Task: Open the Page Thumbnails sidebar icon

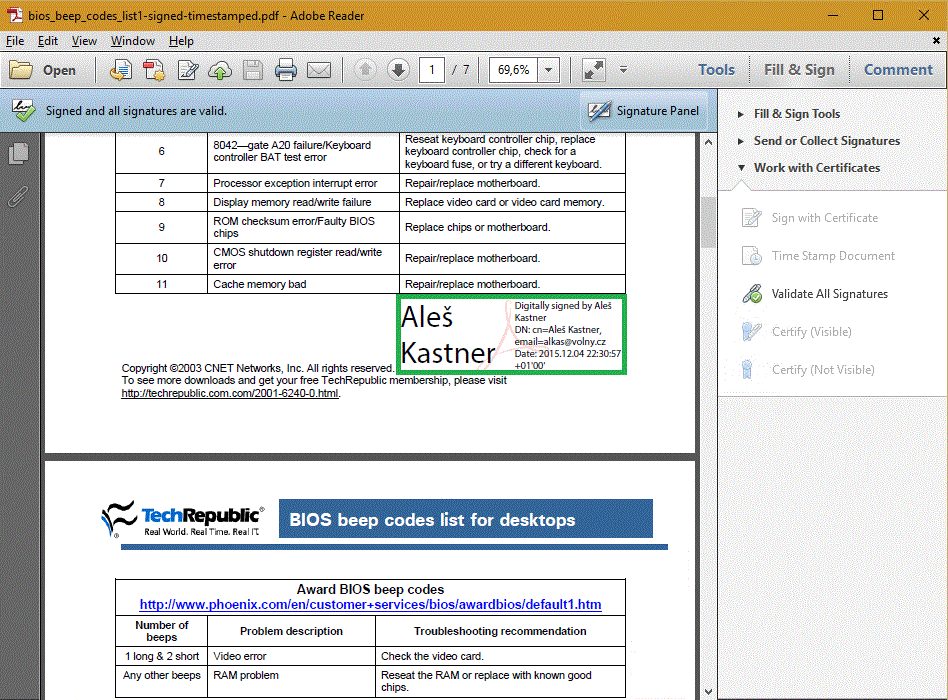Action: pos(18,154)
